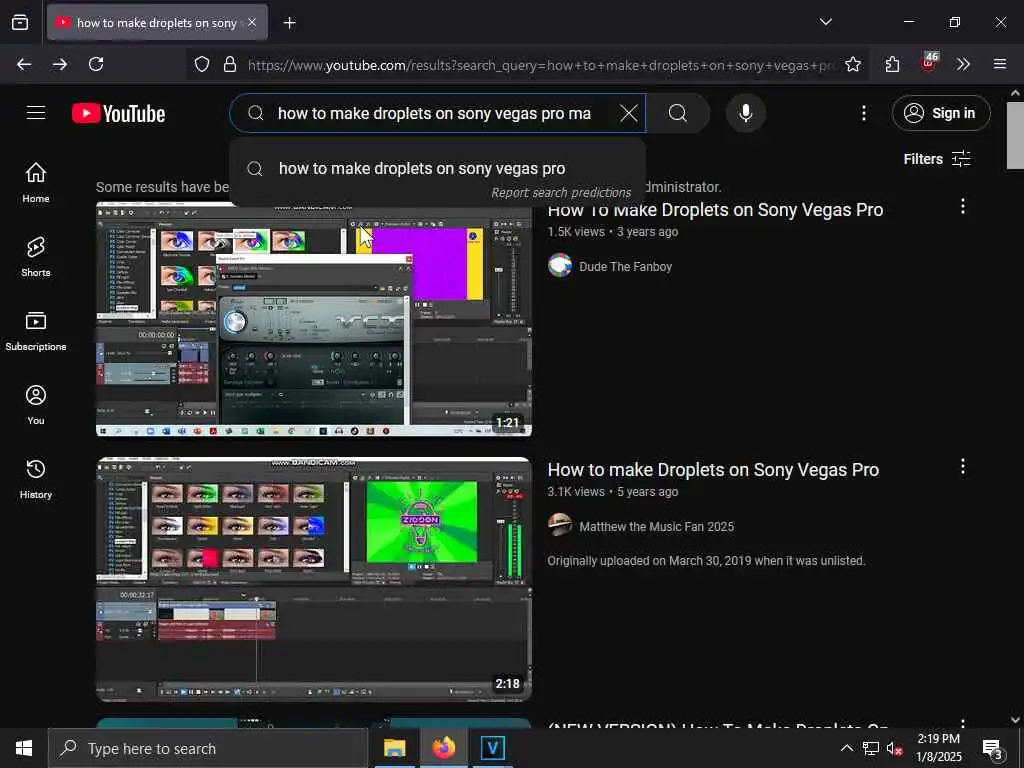Visit Matthew the Music Fan 2025 channel
This screenshot has width=1024, height=768.
pos(656,526)
